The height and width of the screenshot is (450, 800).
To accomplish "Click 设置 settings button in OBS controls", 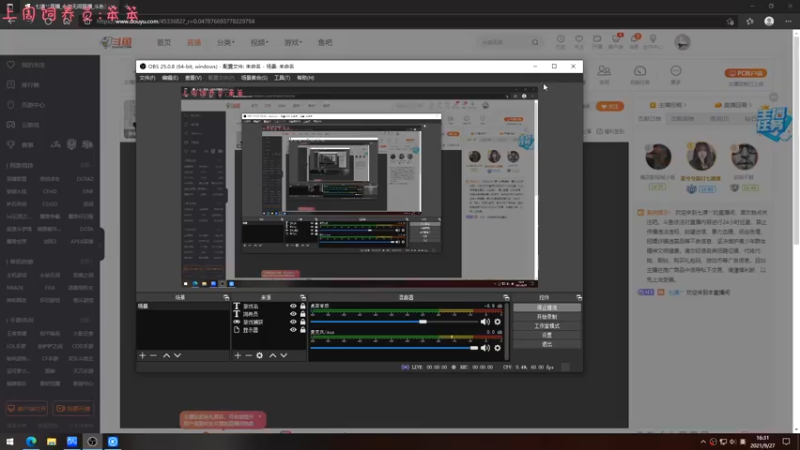I will (x=547, y=335).
